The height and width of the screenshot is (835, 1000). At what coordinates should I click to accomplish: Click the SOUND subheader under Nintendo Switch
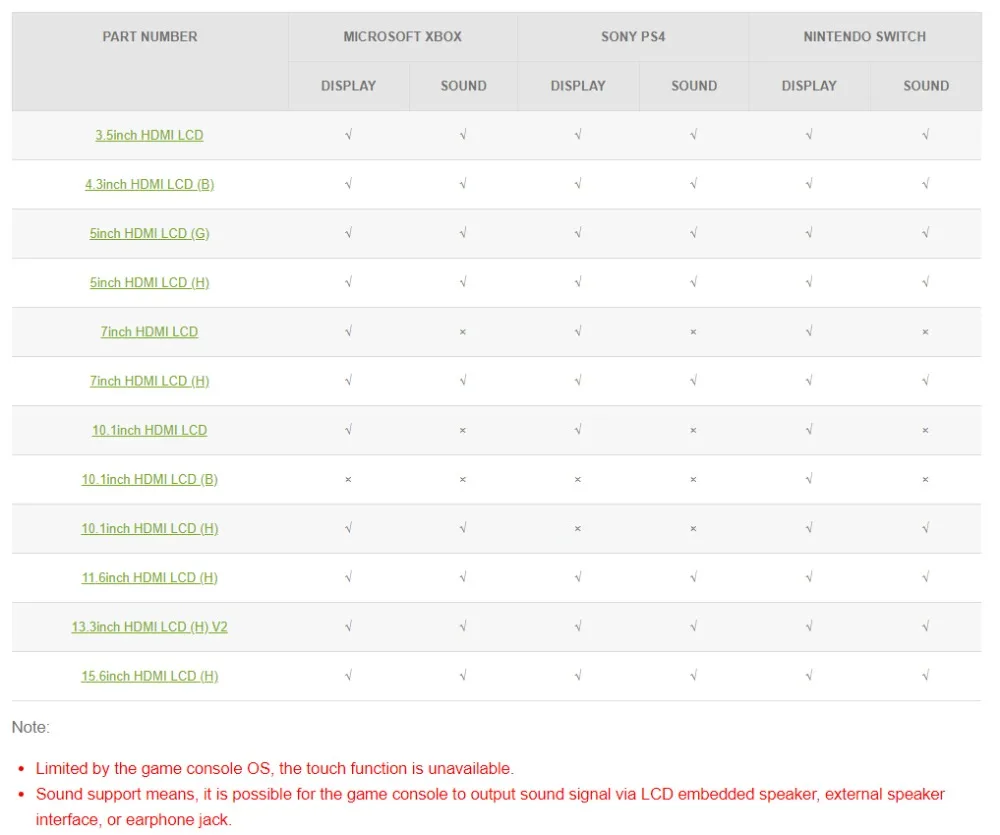[x=926, y=85]
